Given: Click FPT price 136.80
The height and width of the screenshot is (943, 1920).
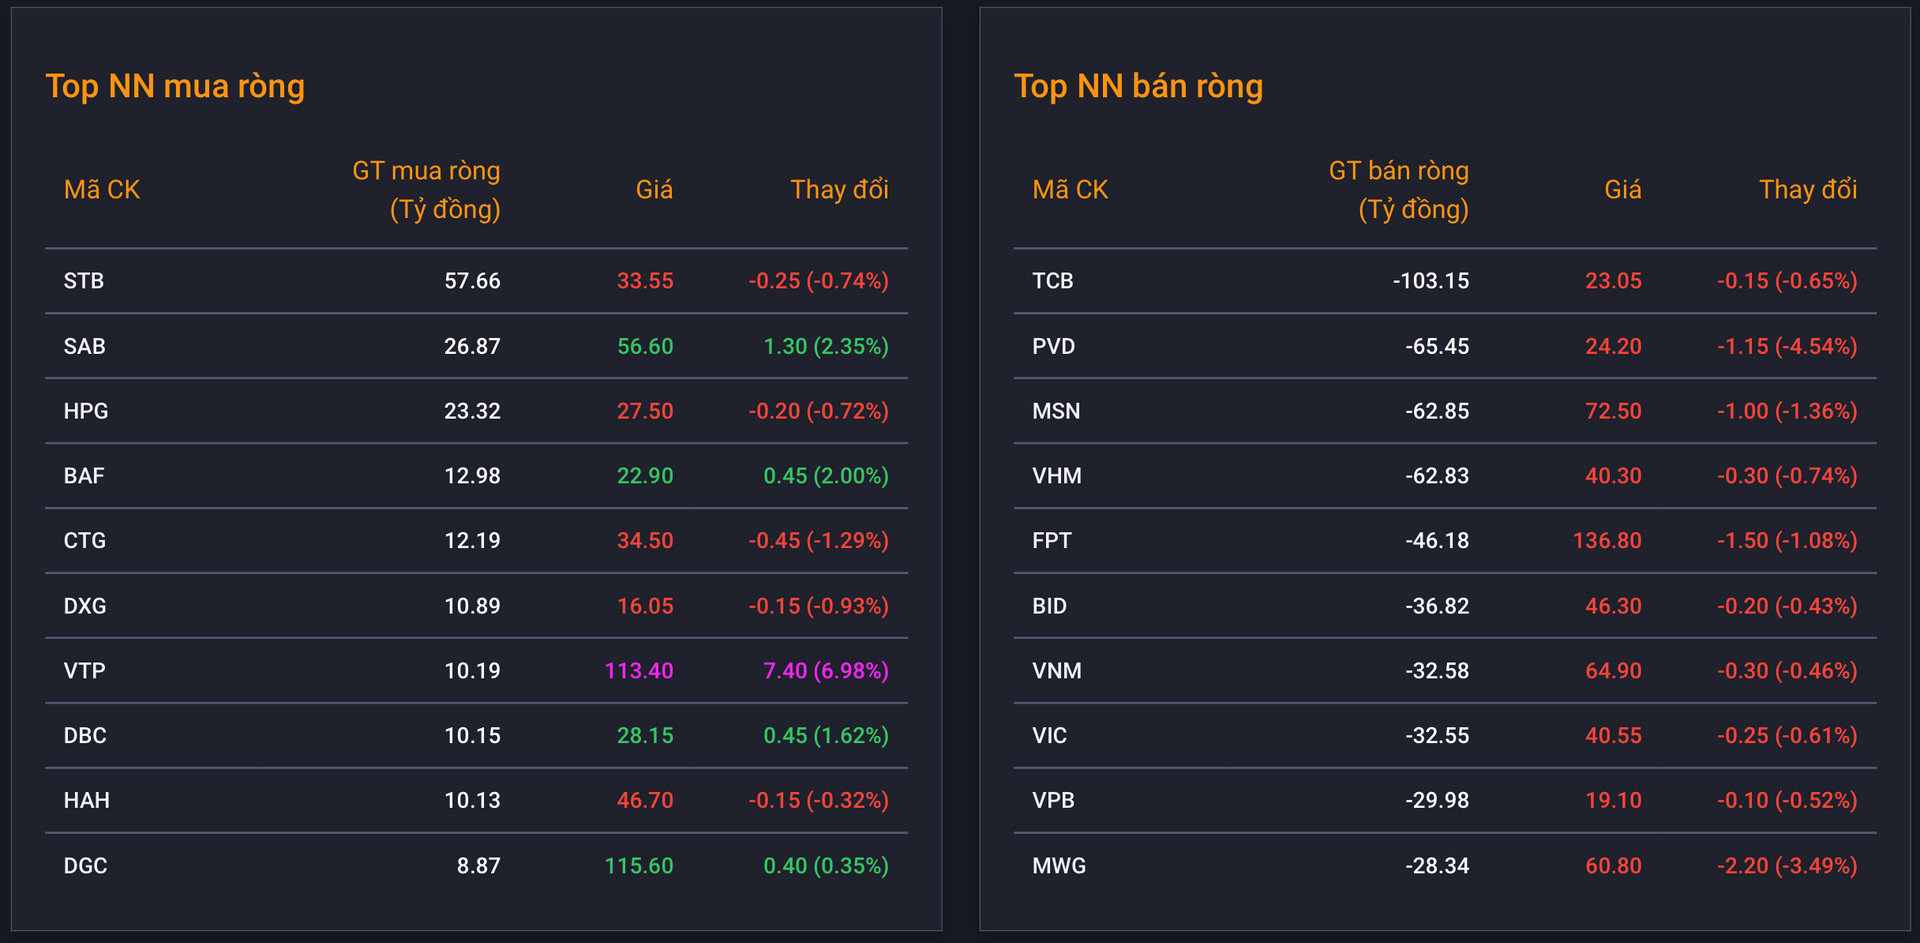Looking at the screenshot, I should (1607, 541).
